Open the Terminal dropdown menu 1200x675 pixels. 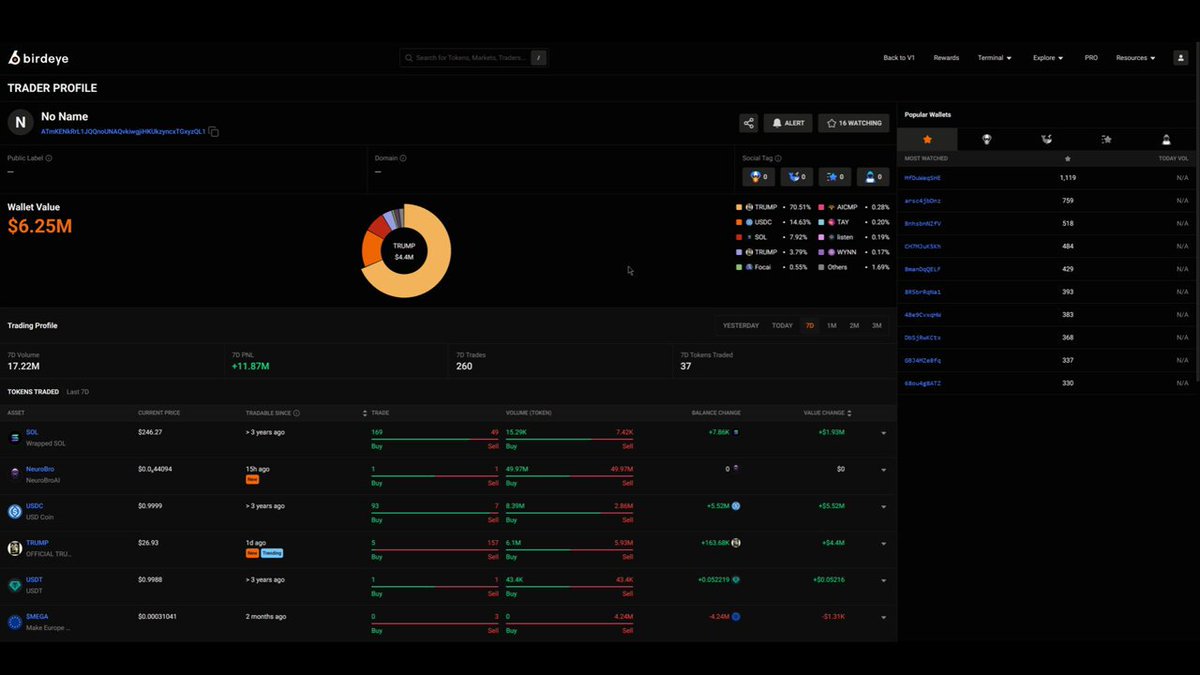click(995, 58)
